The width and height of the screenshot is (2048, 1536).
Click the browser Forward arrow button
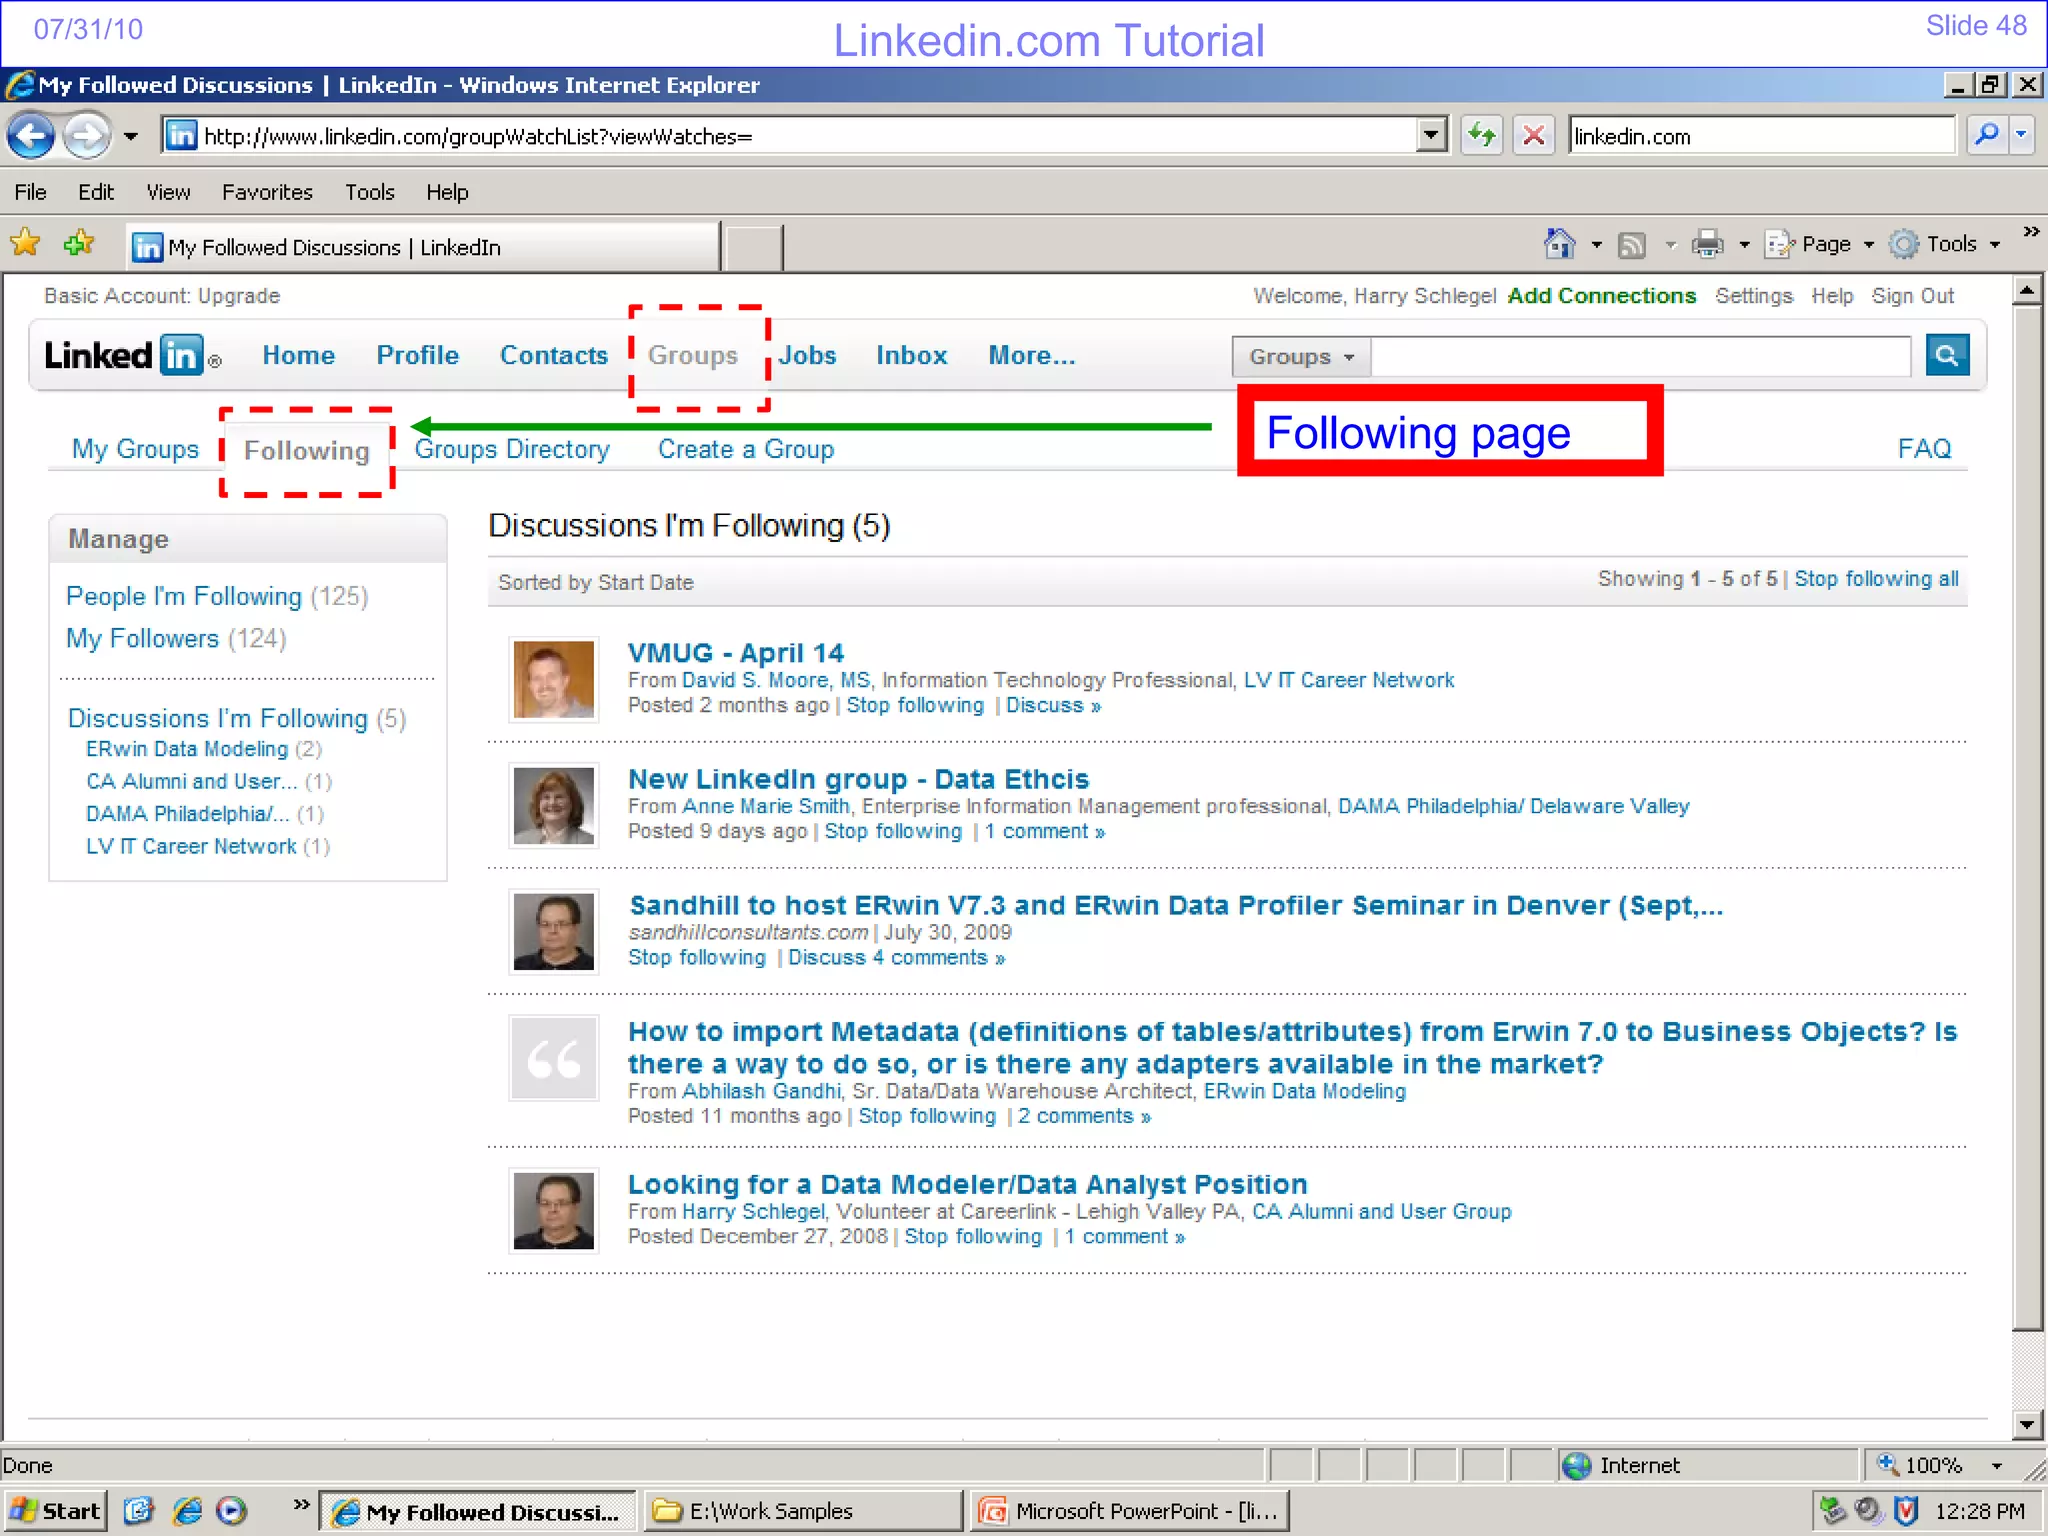point(86,135)
